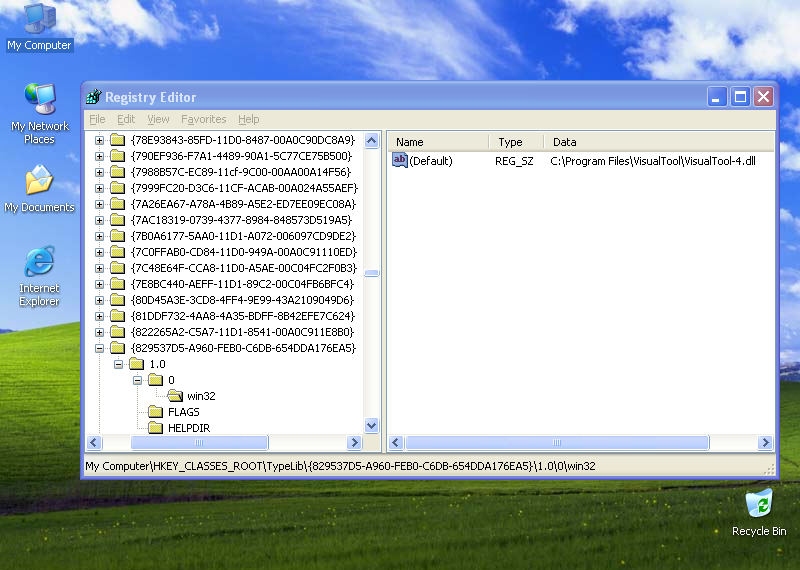Click the 1.0 folder icon
The width and height of the screenshot is (800, 570).
tap(137, 364)
